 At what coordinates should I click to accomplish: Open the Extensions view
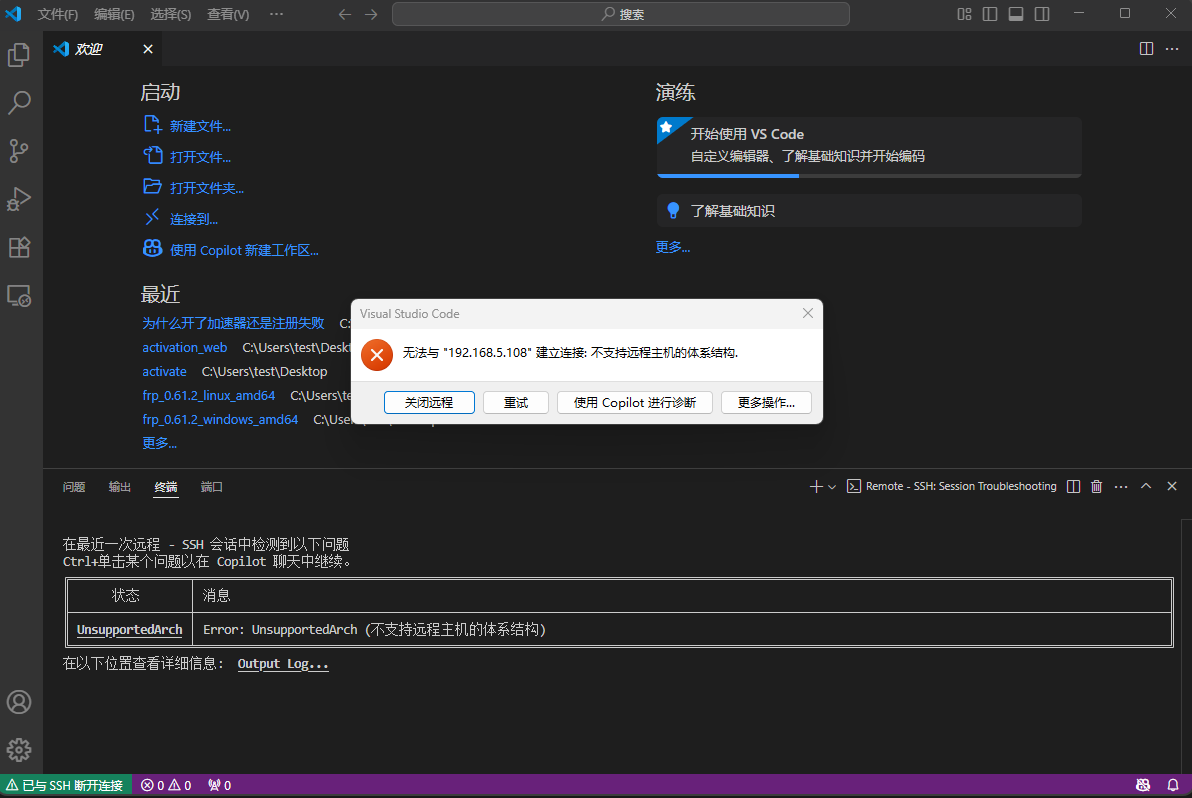(x=19, y=247)
